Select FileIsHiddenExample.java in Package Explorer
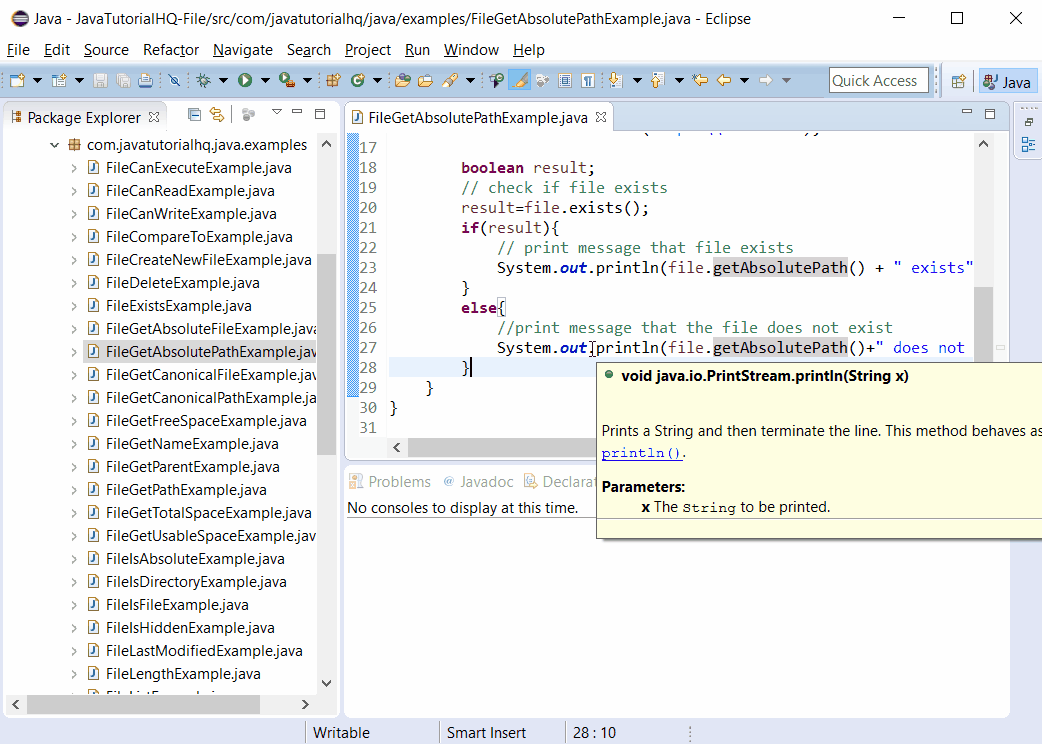The image size is (1042, 744). tap(190, 628)
